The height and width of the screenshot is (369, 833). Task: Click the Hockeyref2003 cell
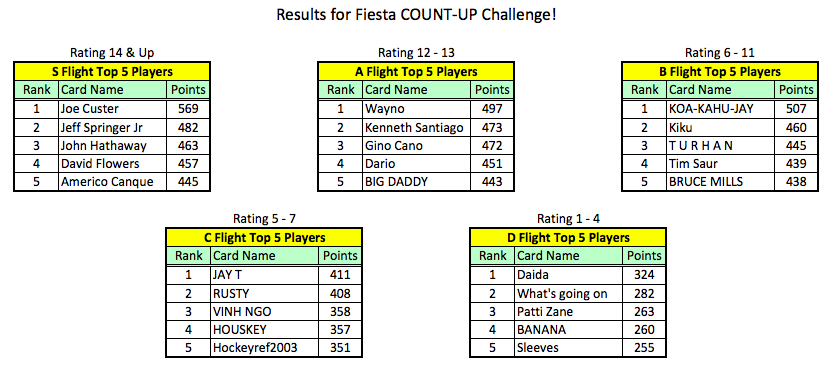click(265, 348)
